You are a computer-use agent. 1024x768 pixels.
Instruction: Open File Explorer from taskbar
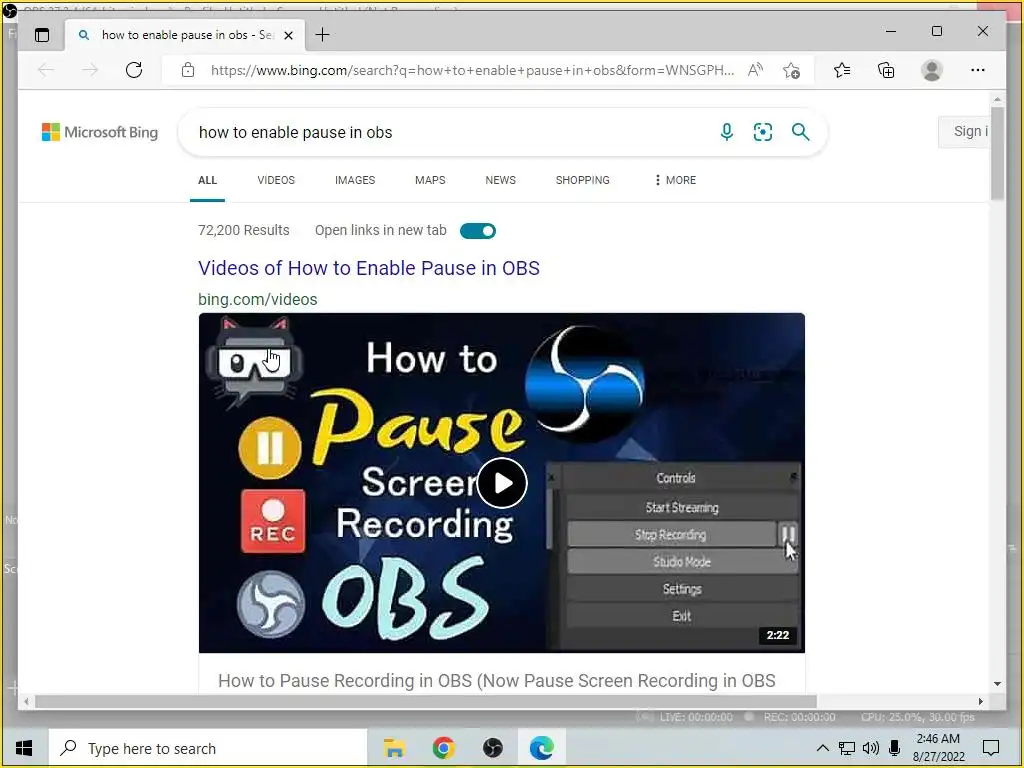point(394,748)
